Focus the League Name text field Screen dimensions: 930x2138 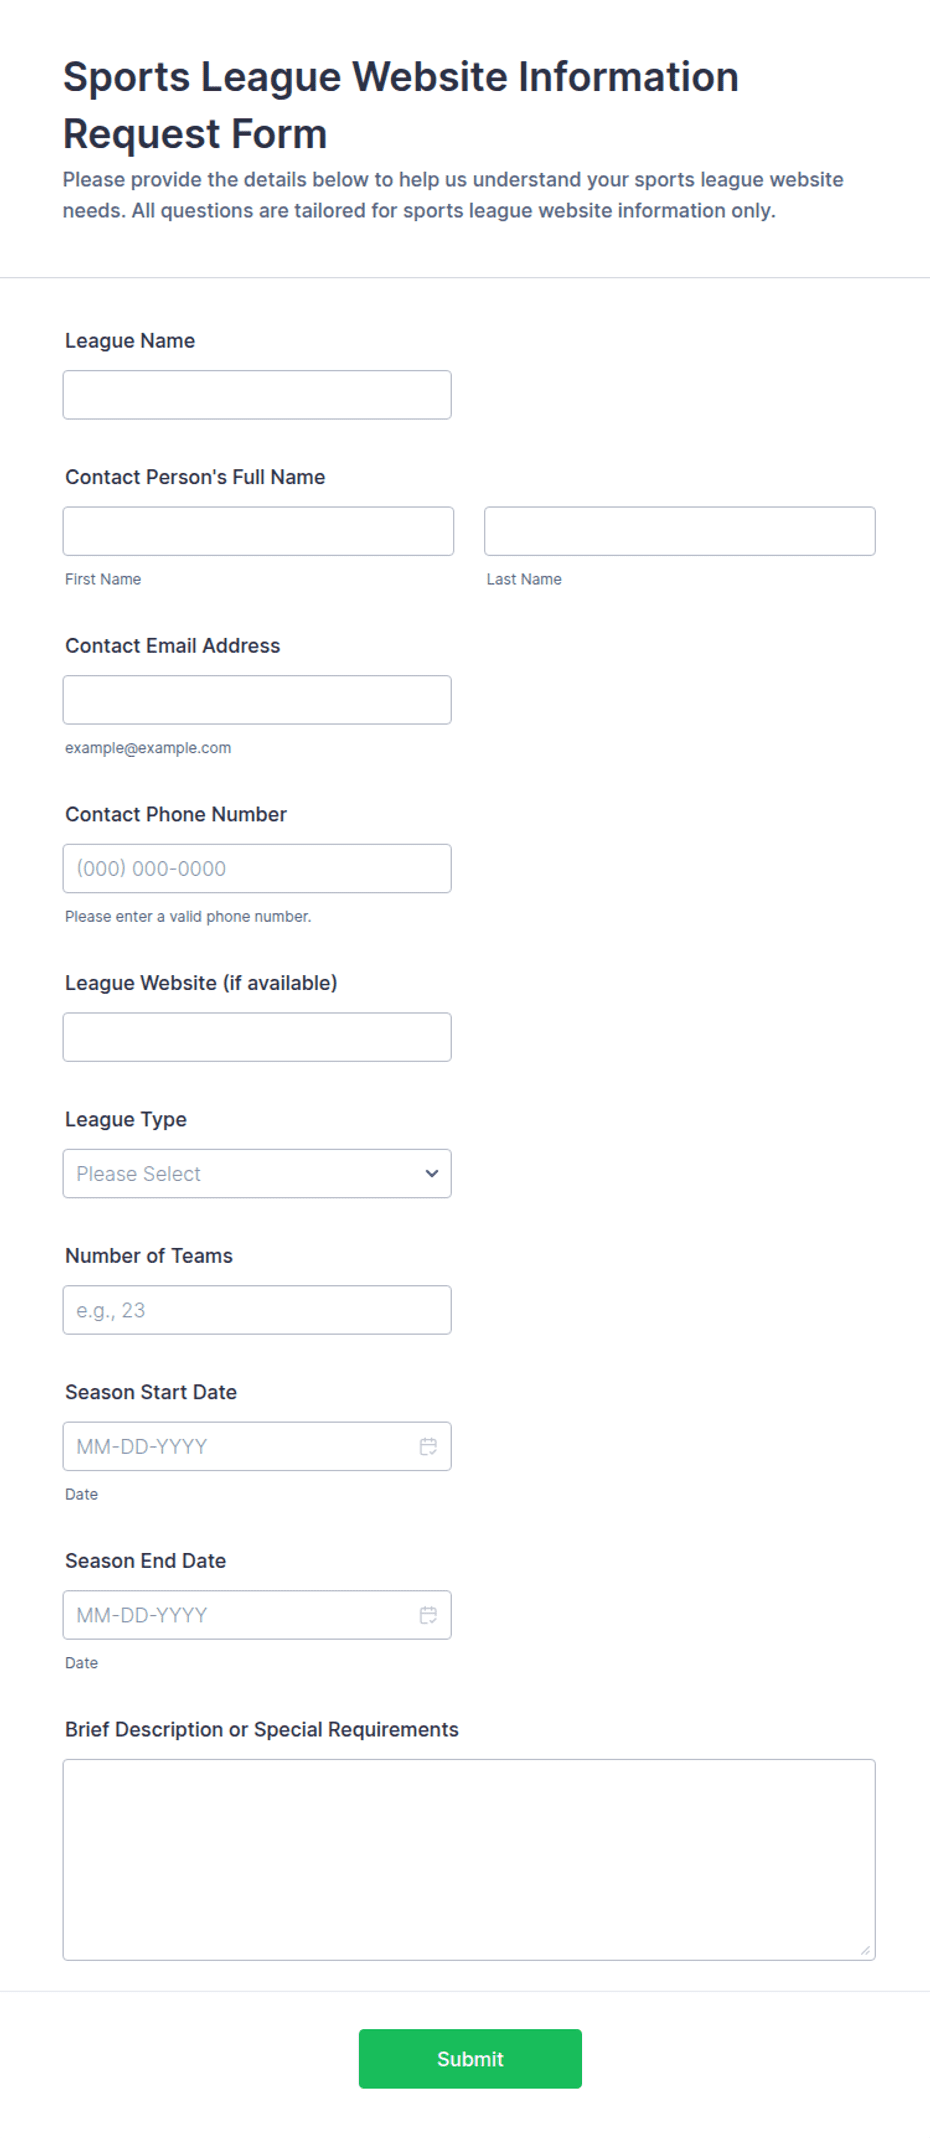click(x=257, y=395)
